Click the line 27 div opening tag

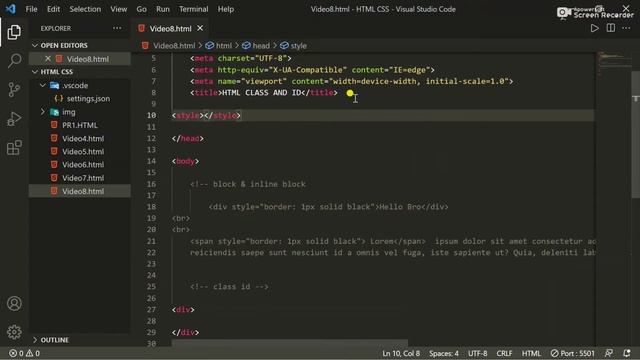183,310
